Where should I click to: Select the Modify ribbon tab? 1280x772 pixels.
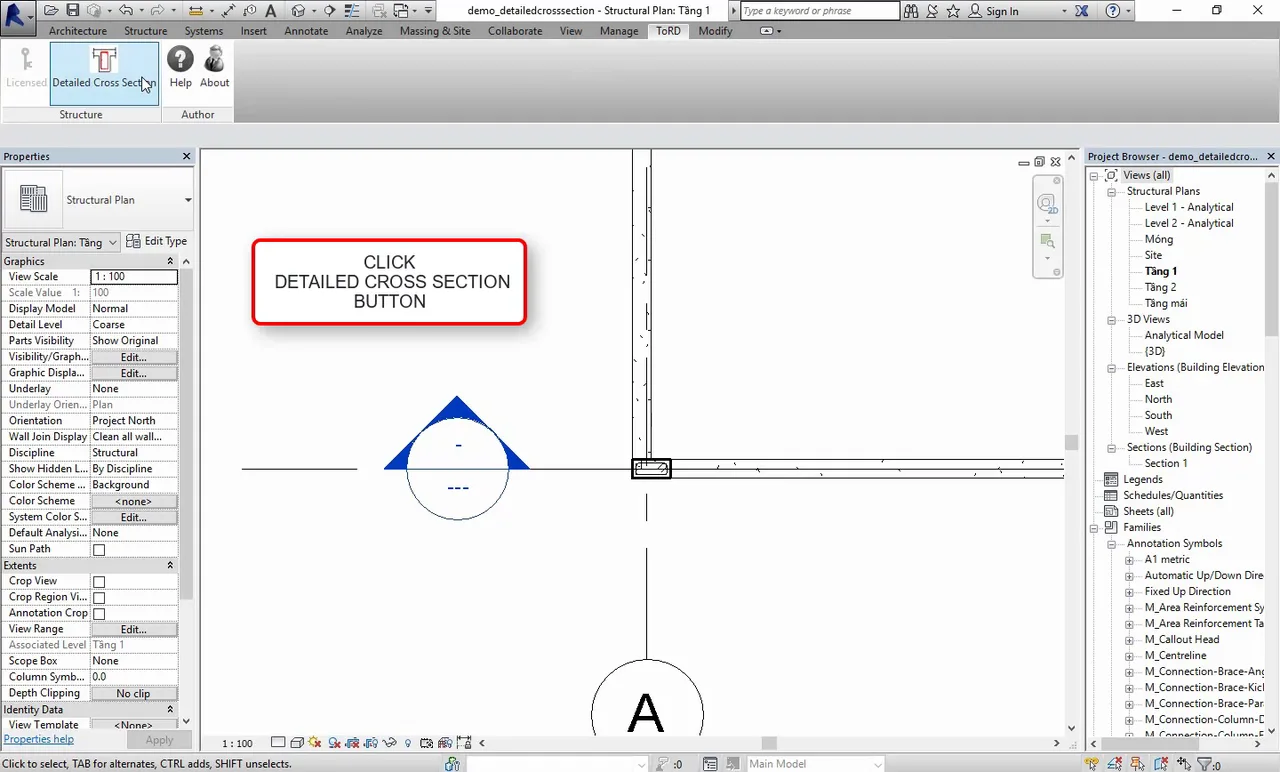[x=715, y=31]
